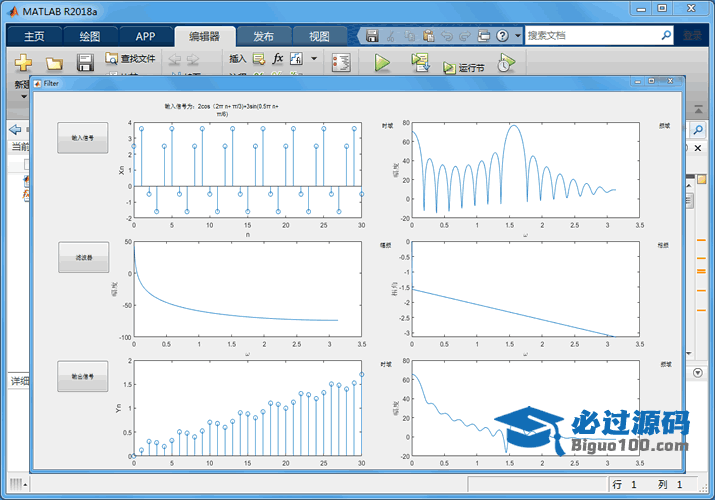Open the 主页 (Home) ribbon tab
715x500 pixels.
coord(34,36)
